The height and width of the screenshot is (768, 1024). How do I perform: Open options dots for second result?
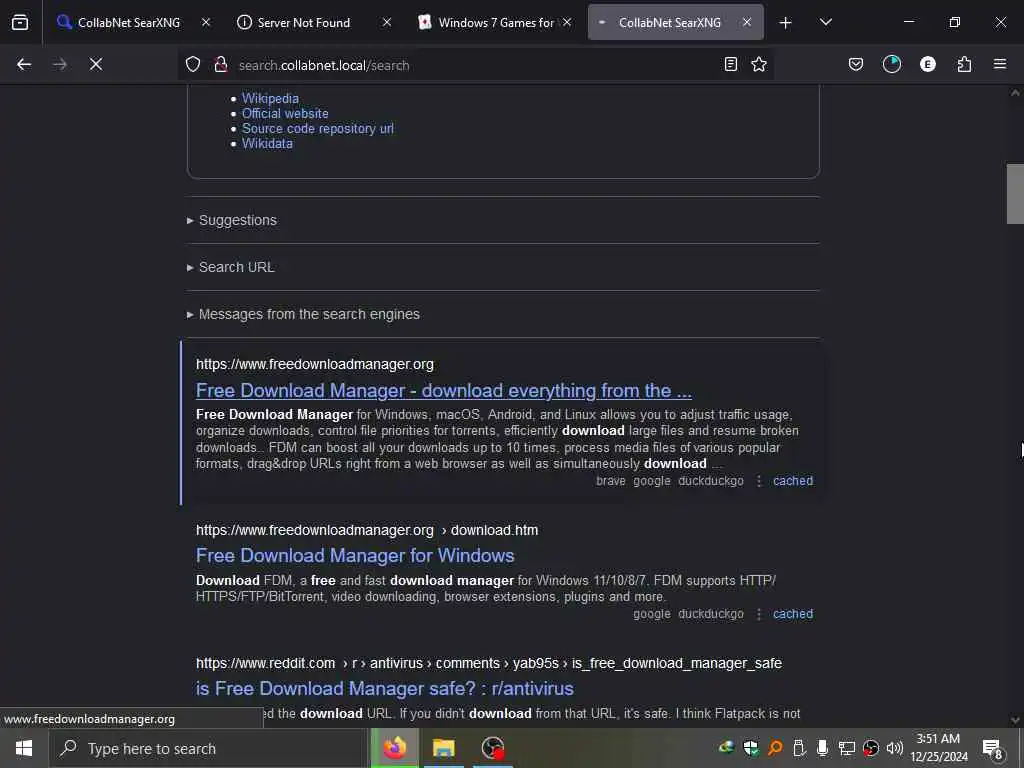758,615
